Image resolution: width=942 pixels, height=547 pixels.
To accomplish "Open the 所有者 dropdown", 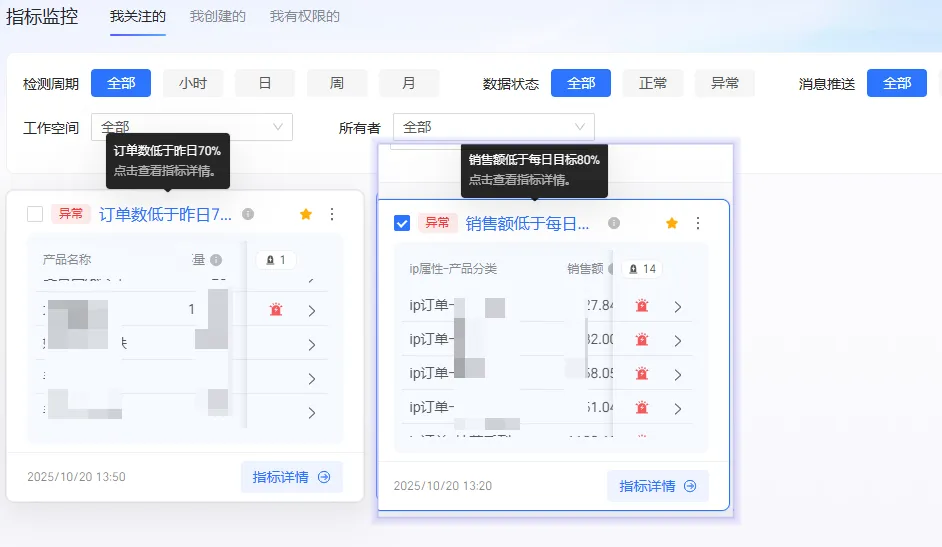I will coord(494,127).
